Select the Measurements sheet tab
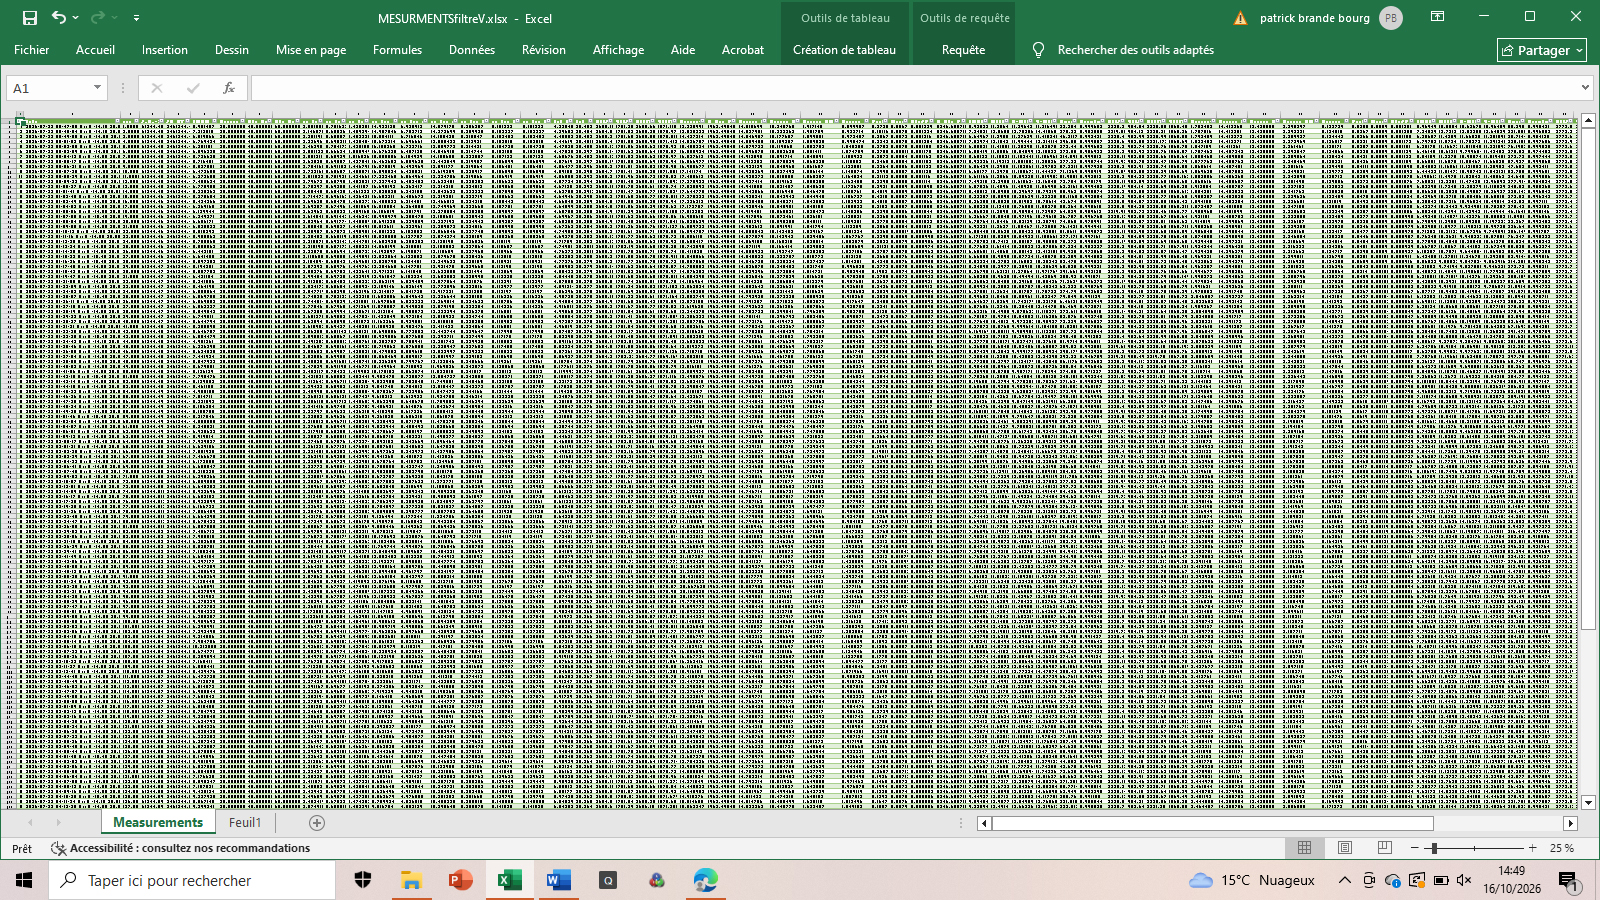Image resolution: width=1600 pixels, height=900 pixels. coord(158,823)
